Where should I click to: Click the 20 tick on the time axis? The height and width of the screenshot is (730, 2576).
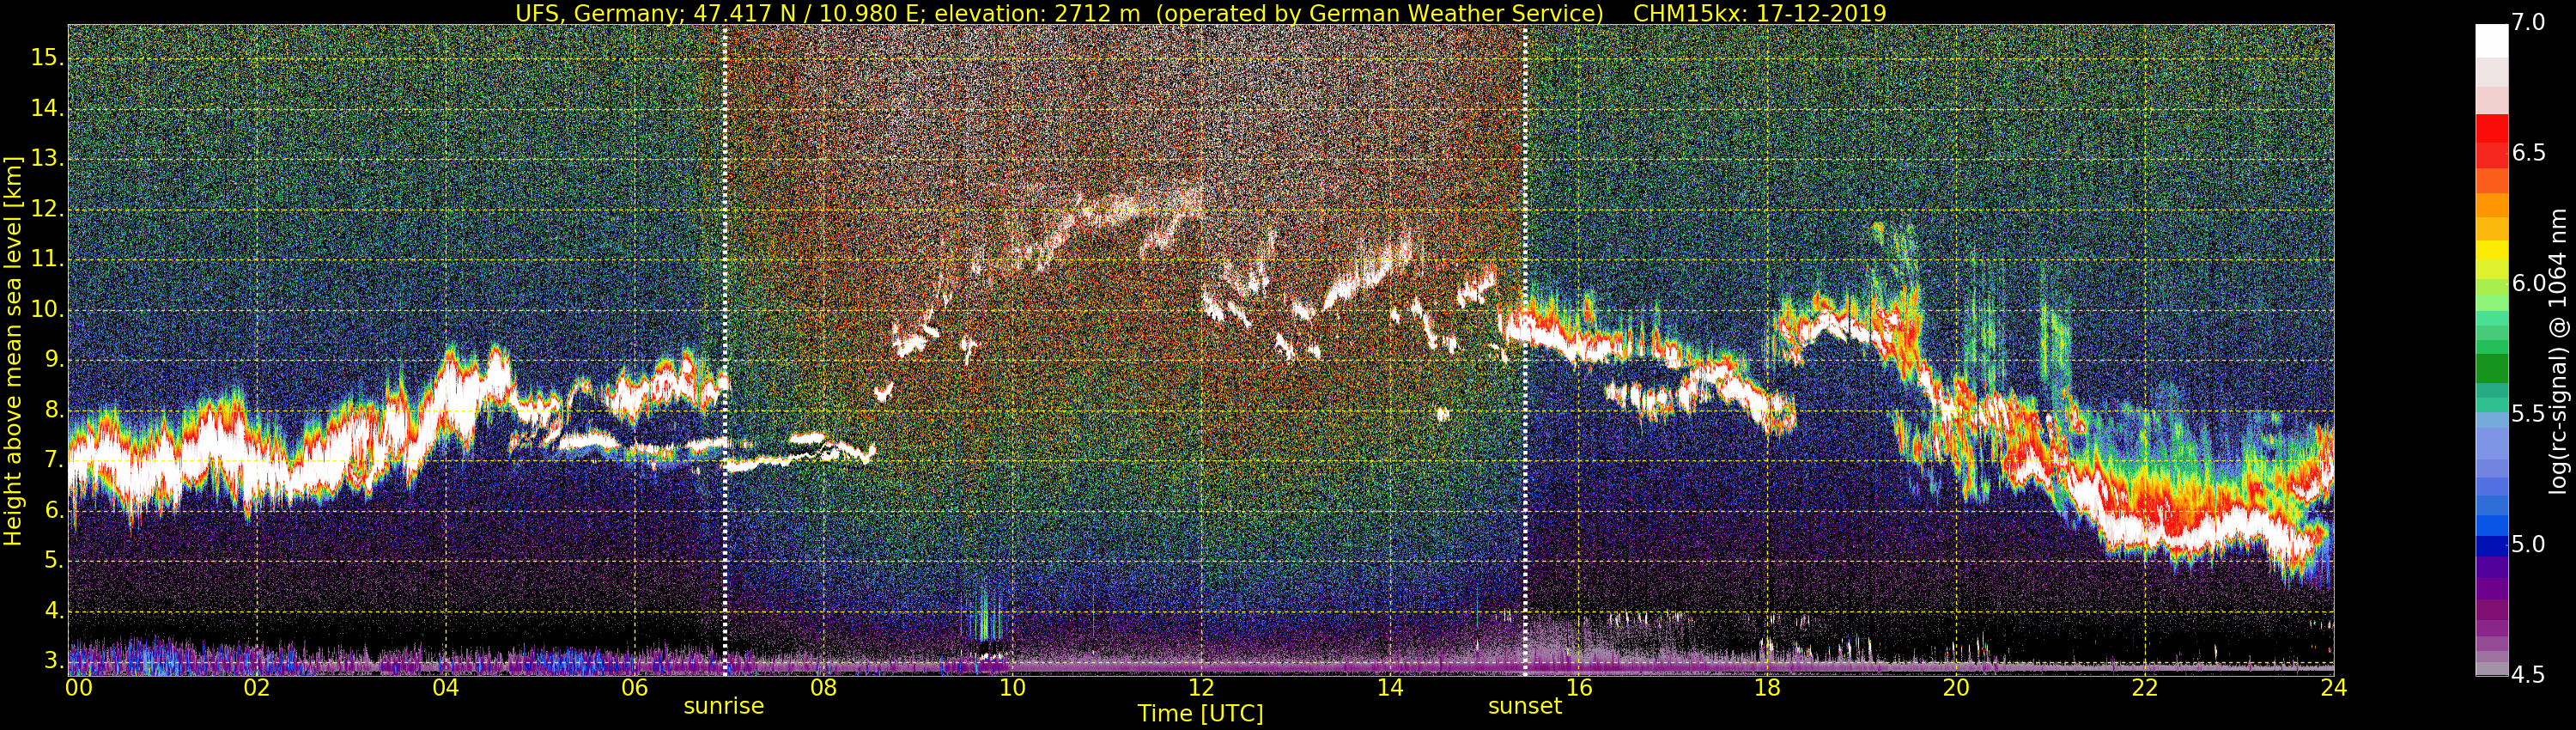(x=1956, y=688)
